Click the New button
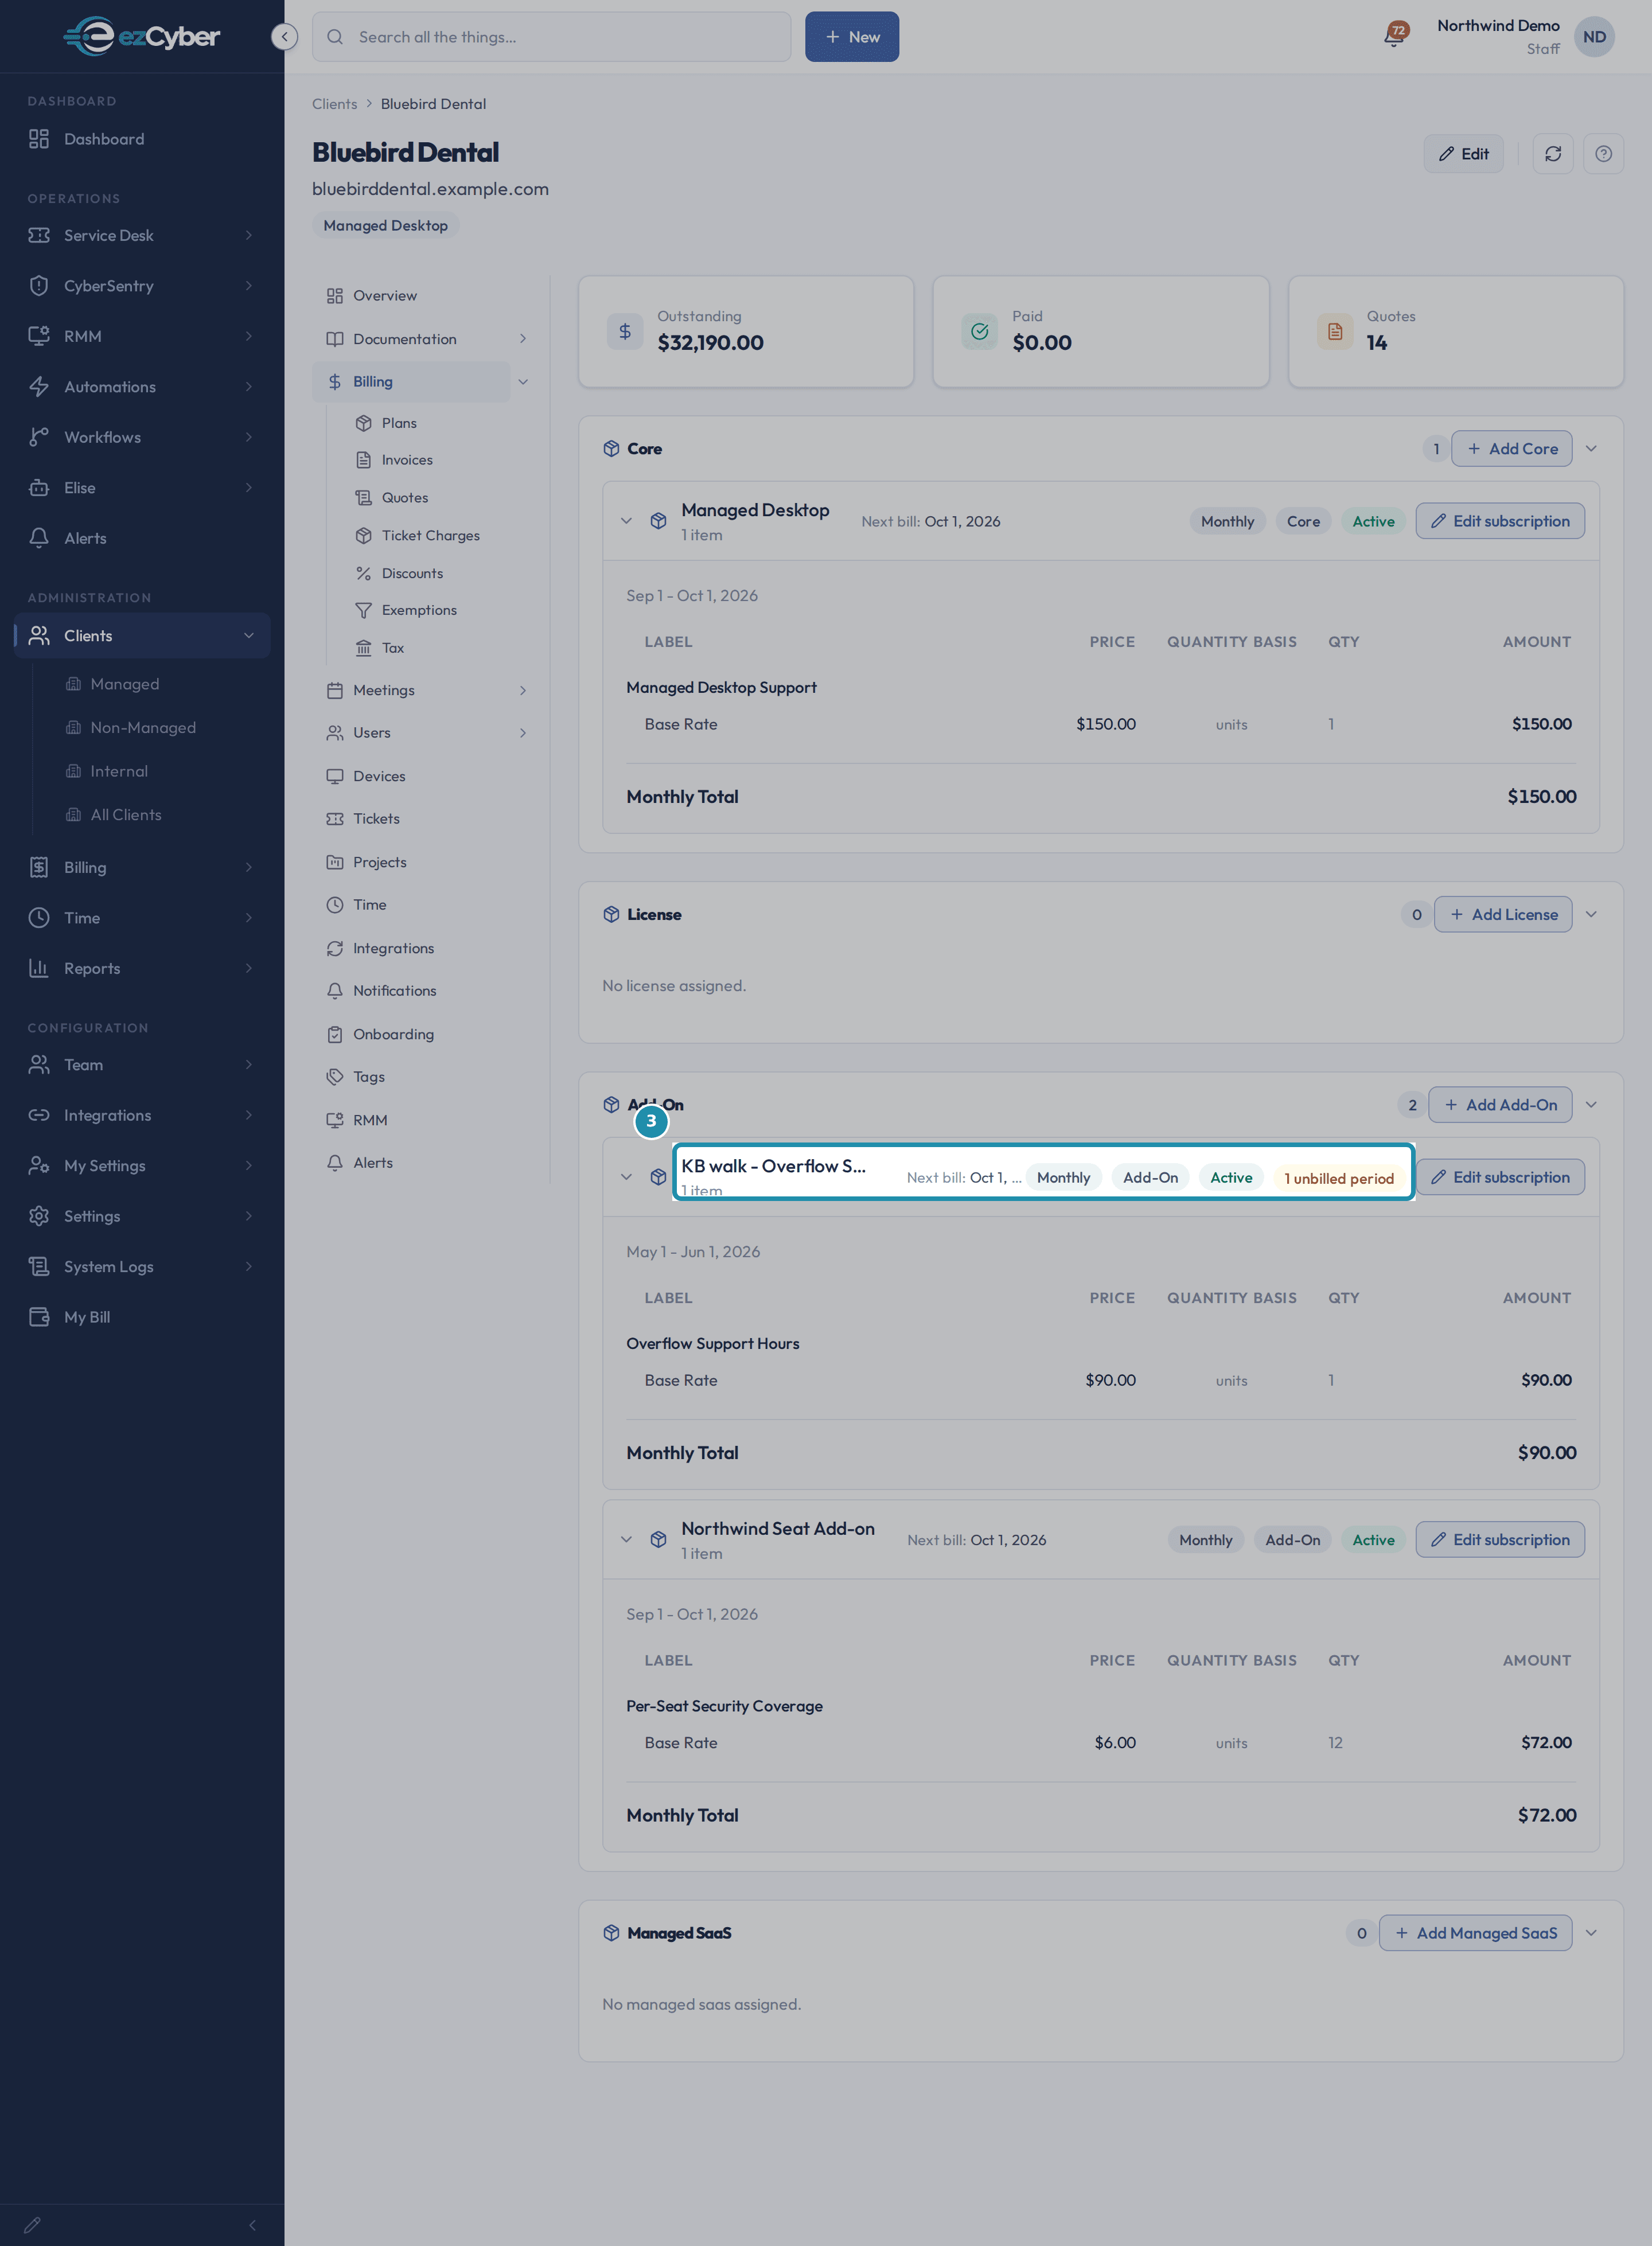 pos(852,37)
